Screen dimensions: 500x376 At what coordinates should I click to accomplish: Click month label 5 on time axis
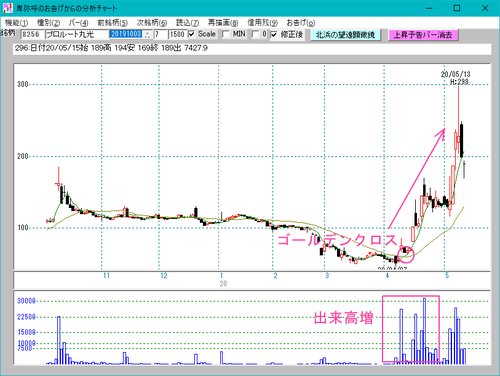(447, 276)
